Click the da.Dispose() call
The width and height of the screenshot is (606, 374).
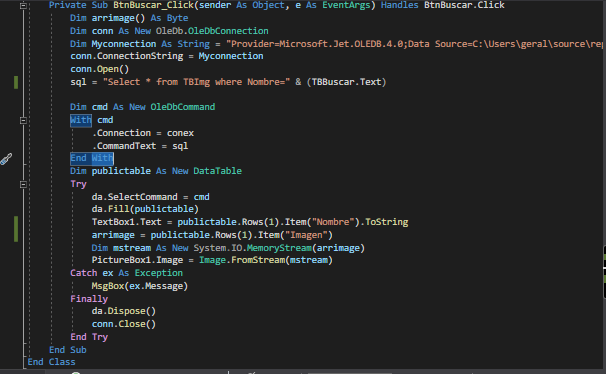(124, 311)
